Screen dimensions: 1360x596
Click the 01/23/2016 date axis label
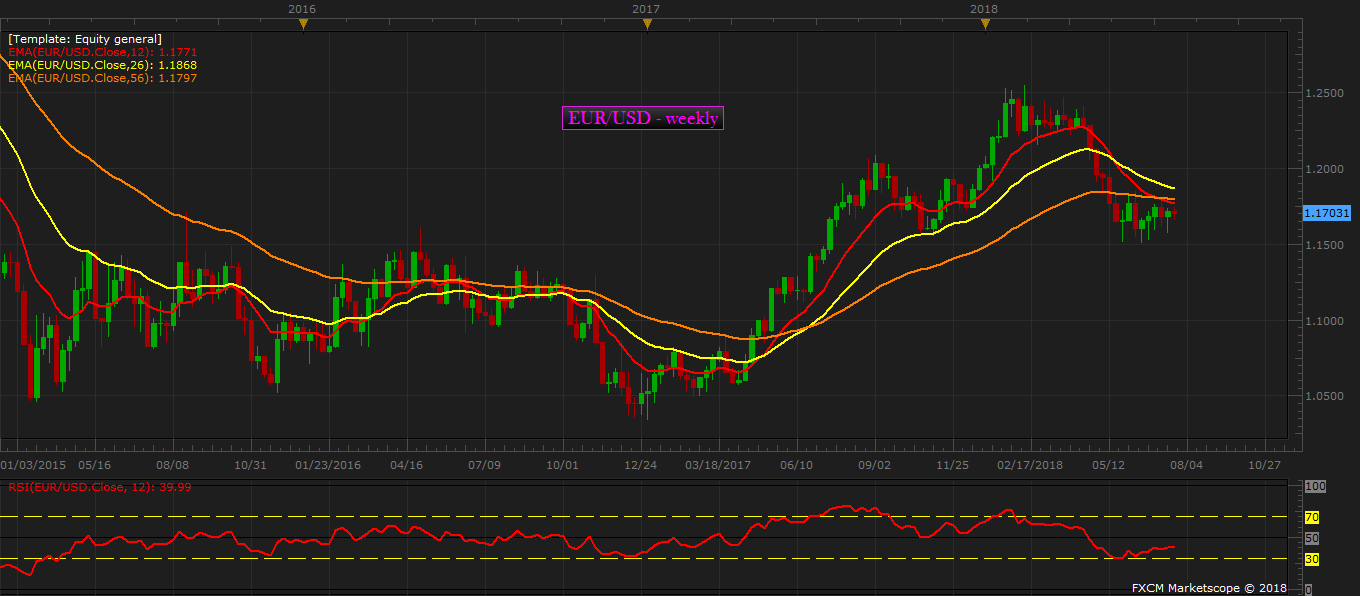[x=328, y=465]
